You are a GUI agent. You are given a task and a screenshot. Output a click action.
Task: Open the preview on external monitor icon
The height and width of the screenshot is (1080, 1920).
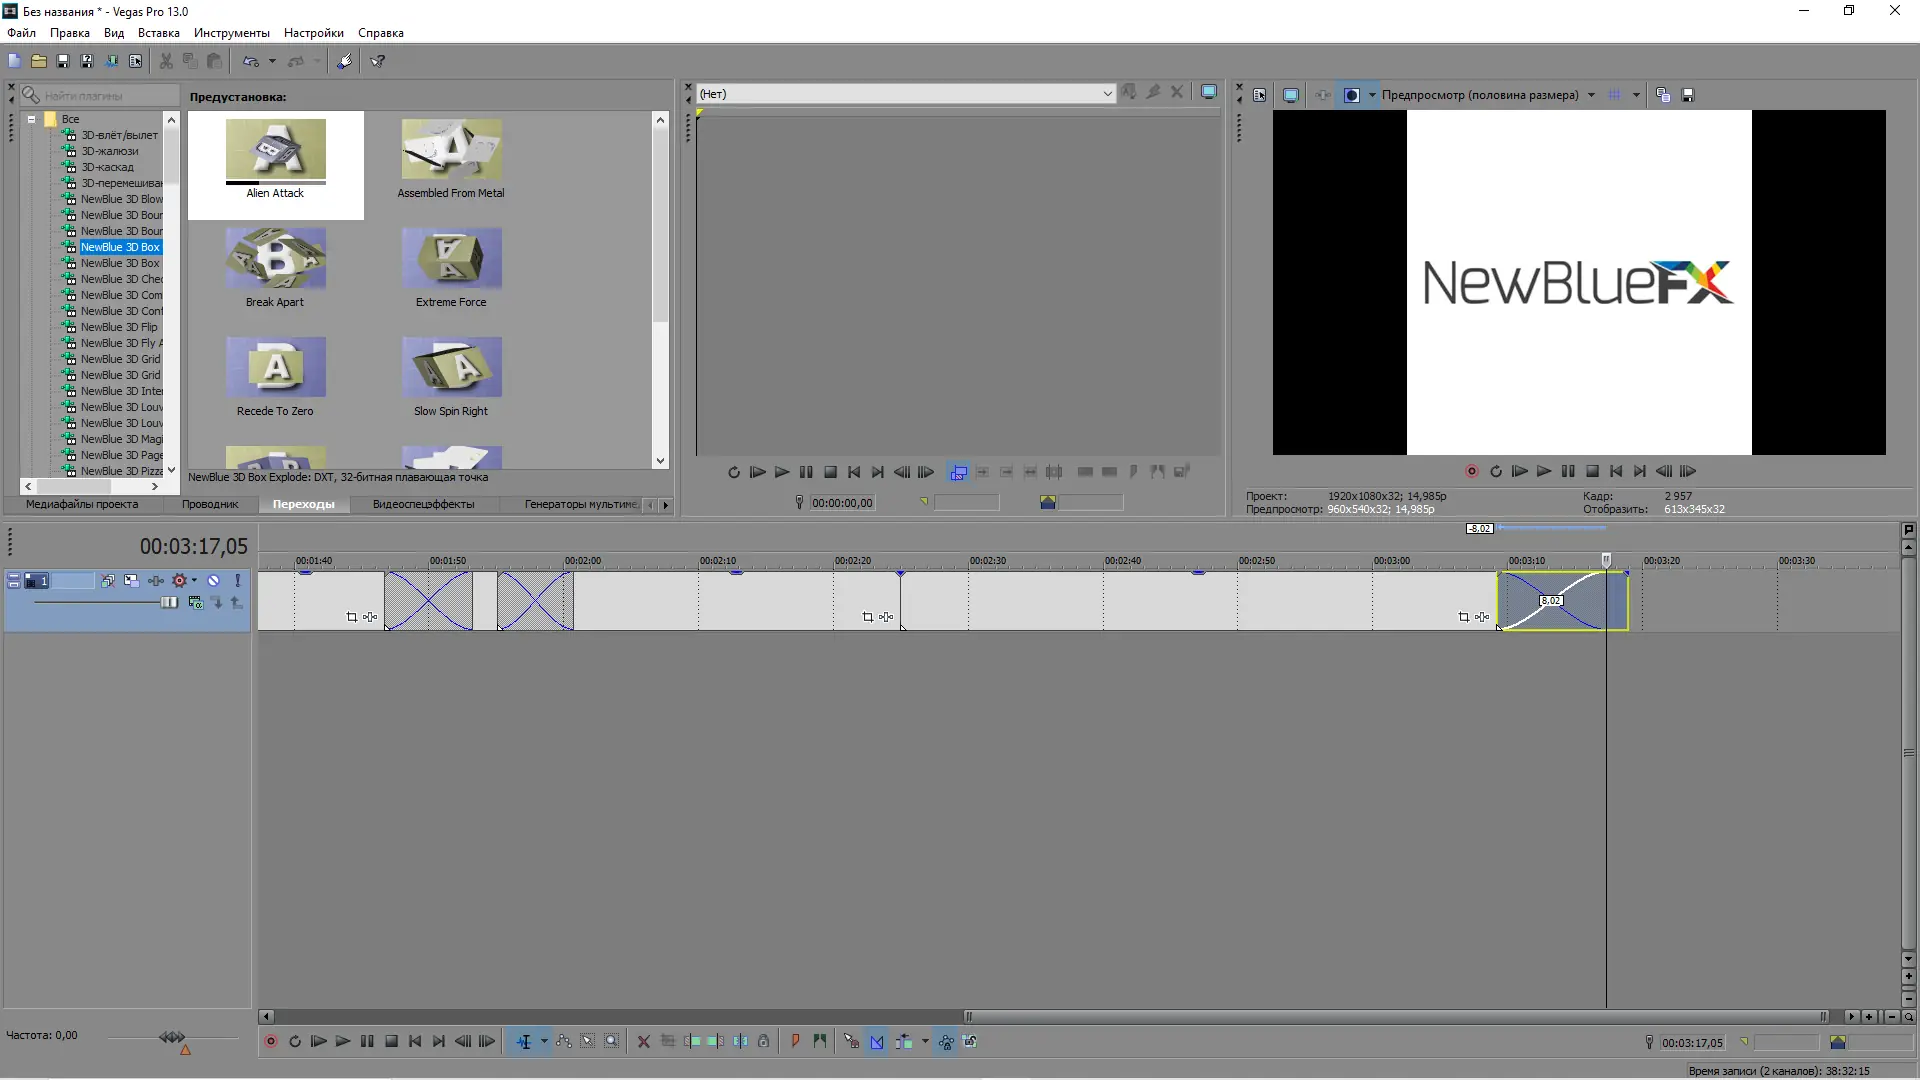click(1290, 95)
